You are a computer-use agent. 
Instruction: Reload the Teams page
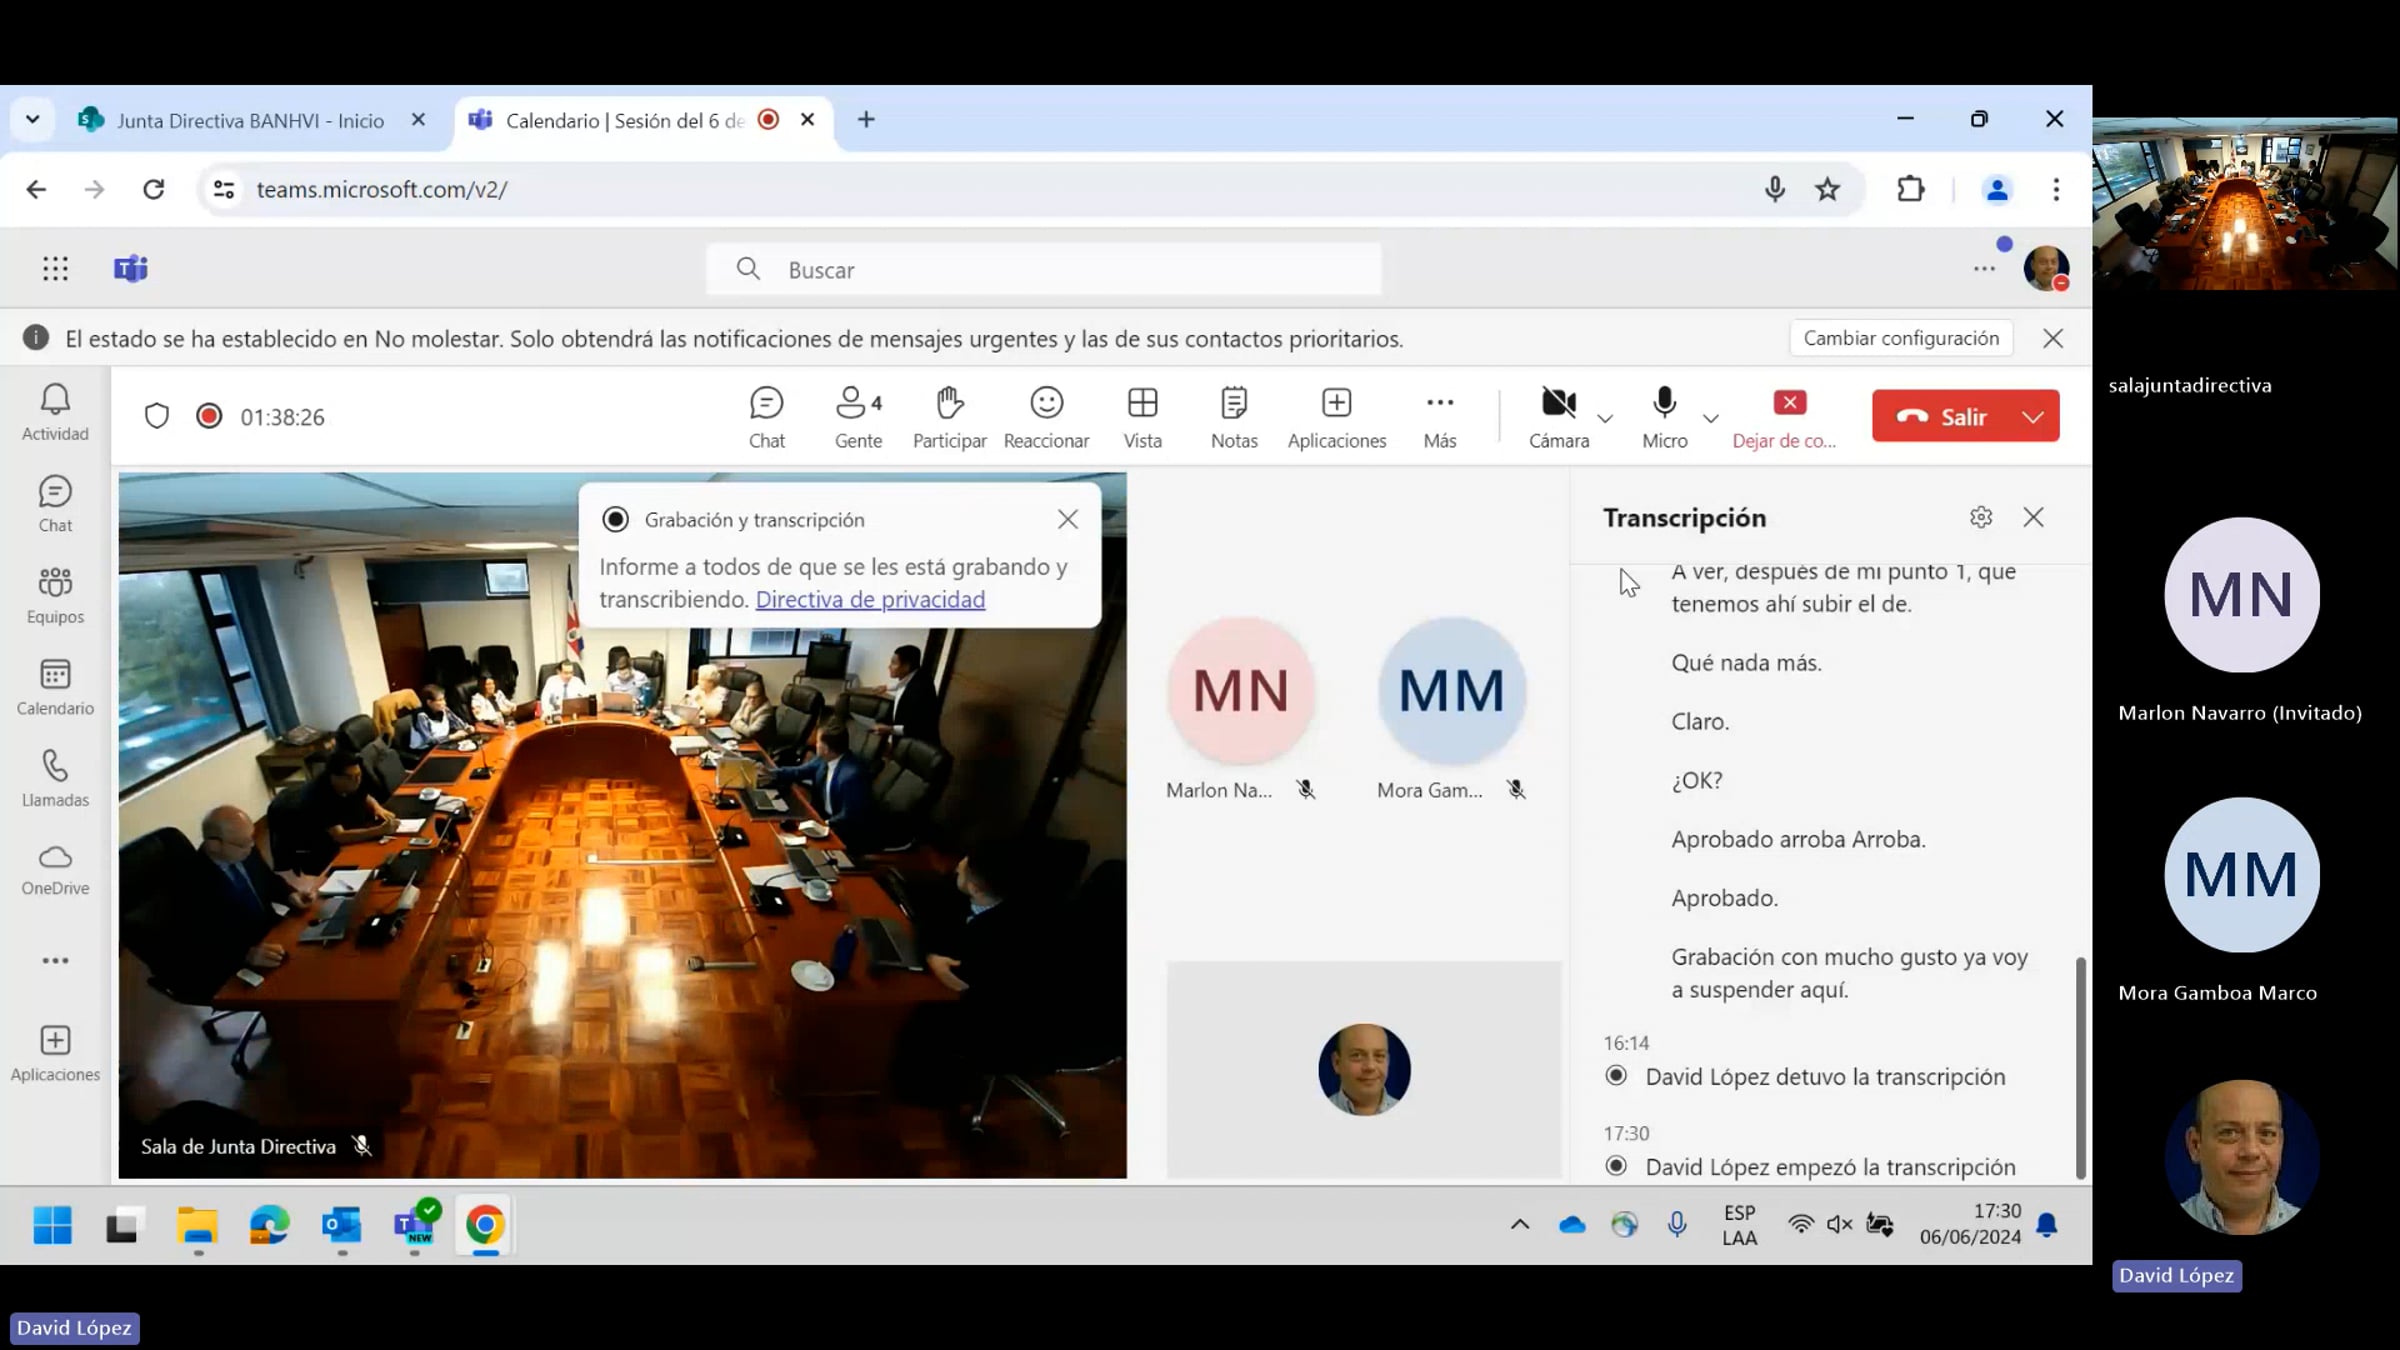pyautogui.click(x=153, y=189)
